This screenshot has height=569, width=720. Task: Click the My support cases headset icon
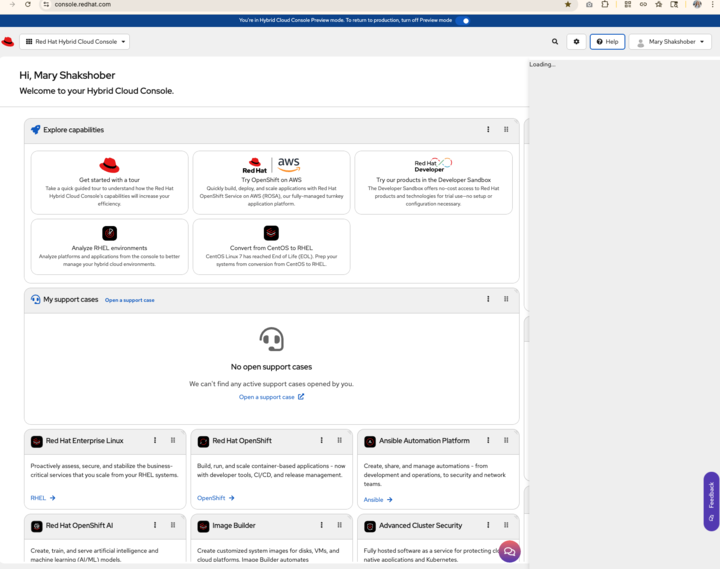35,299
